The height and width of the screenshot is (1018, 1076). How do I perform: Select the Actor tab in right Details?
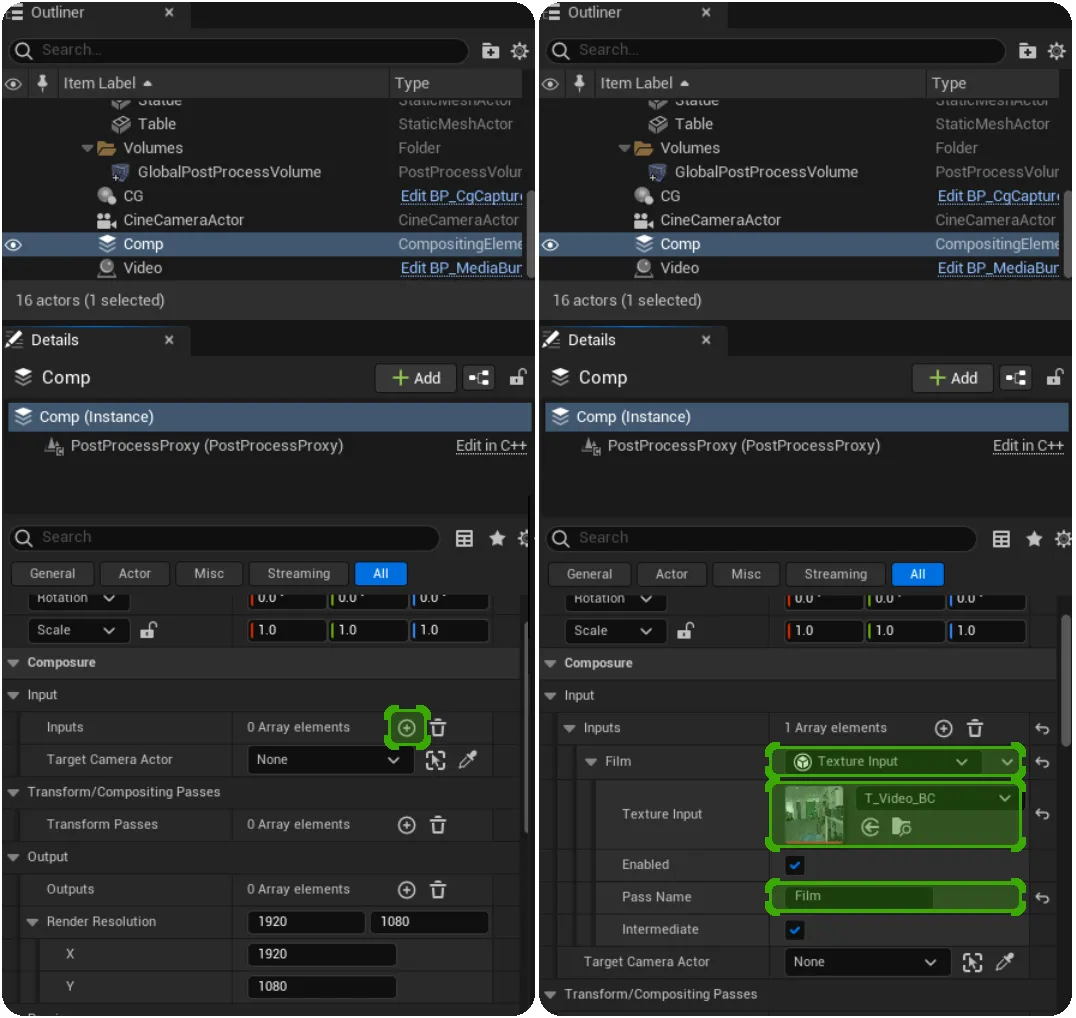671,575
